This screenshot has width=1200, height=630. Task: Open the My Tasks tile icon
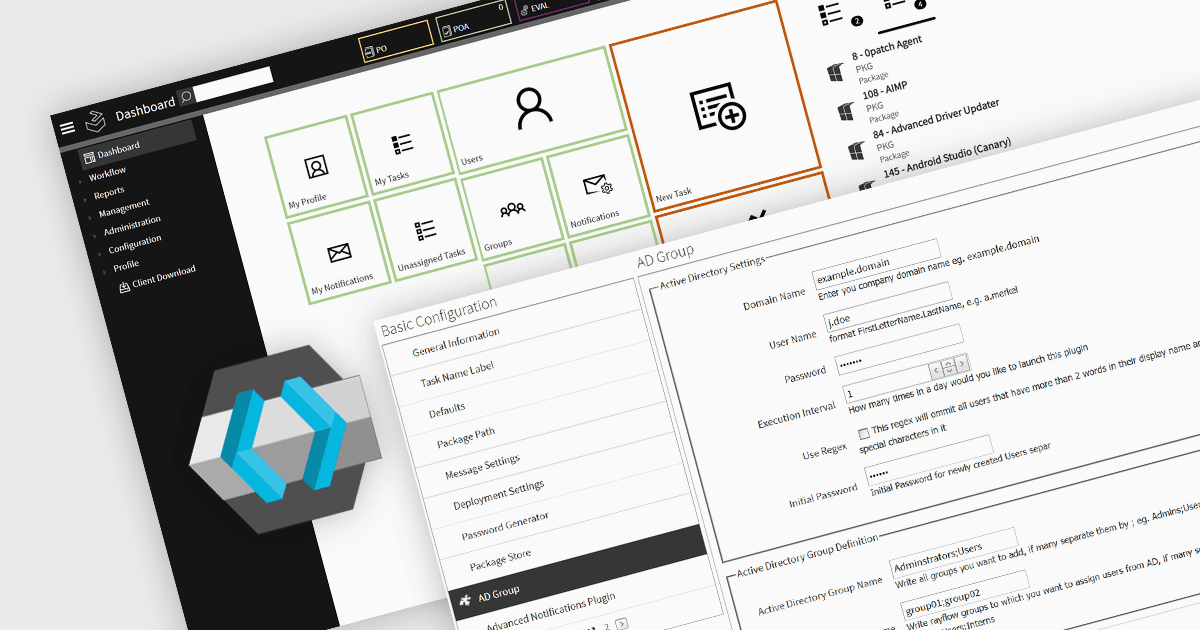point(402,145)
